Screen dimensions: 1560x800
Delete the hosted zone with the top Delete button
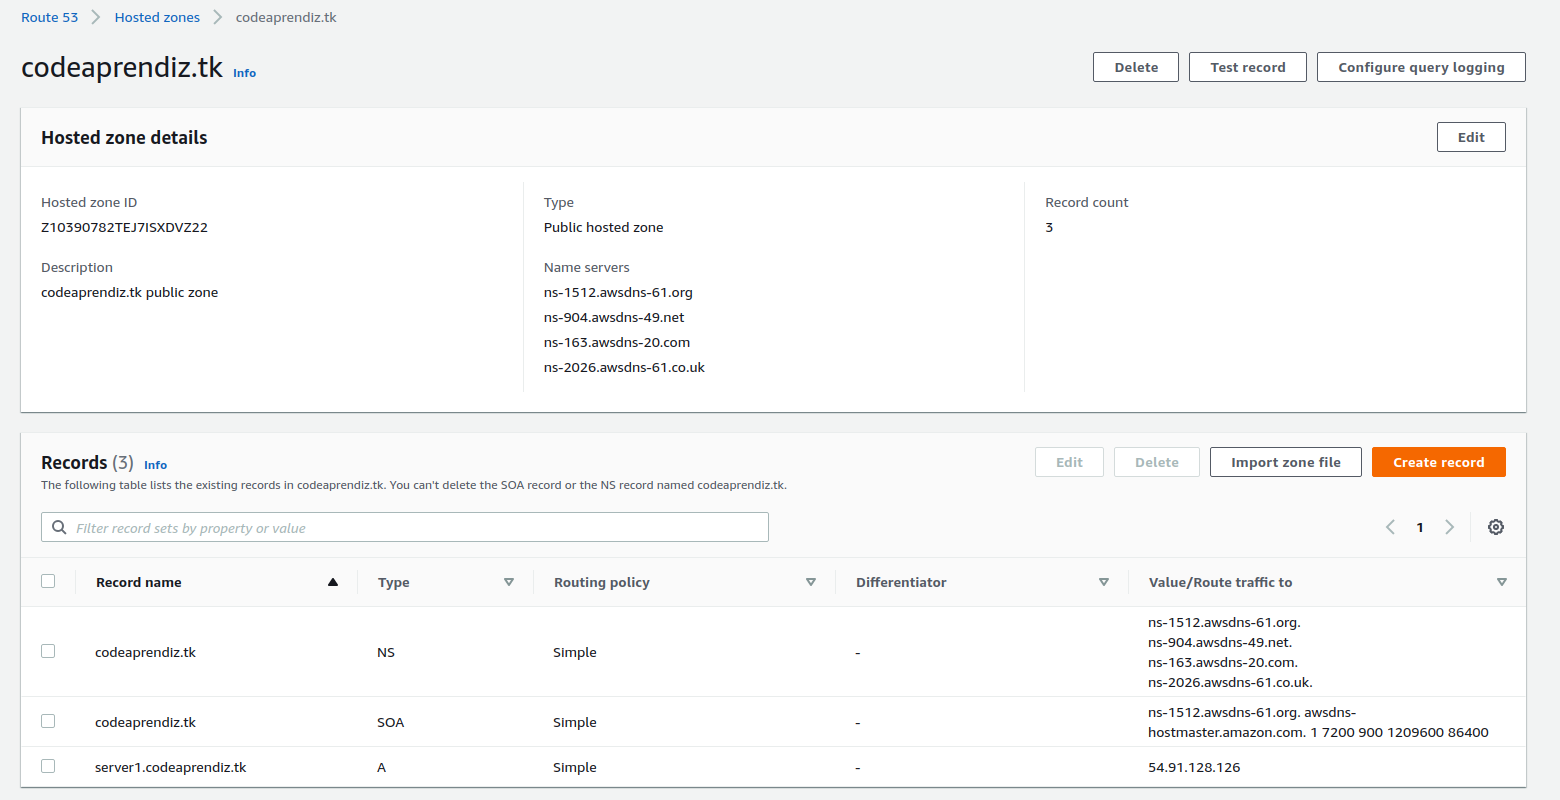coord(1136,67)
